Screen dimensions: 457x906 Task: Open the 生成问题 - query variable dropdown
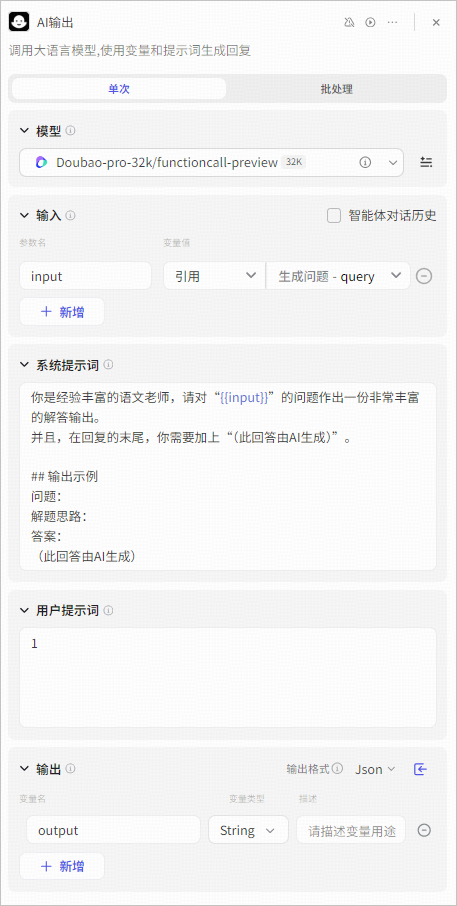338,276
